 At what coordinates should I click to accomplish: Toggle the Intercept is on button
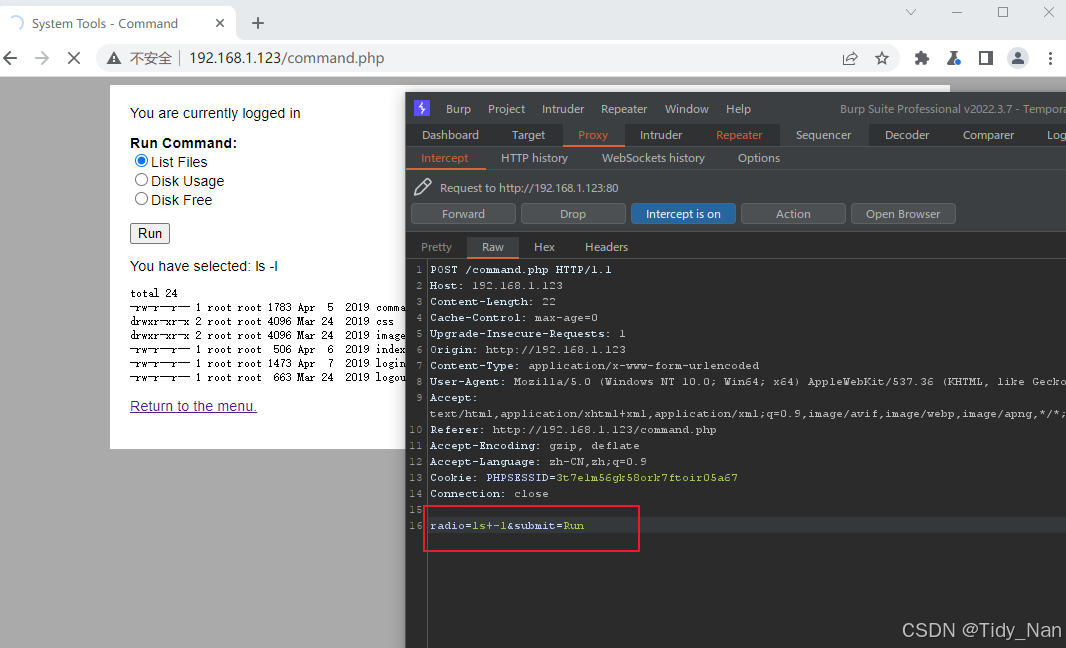click(x=683, y=214)
